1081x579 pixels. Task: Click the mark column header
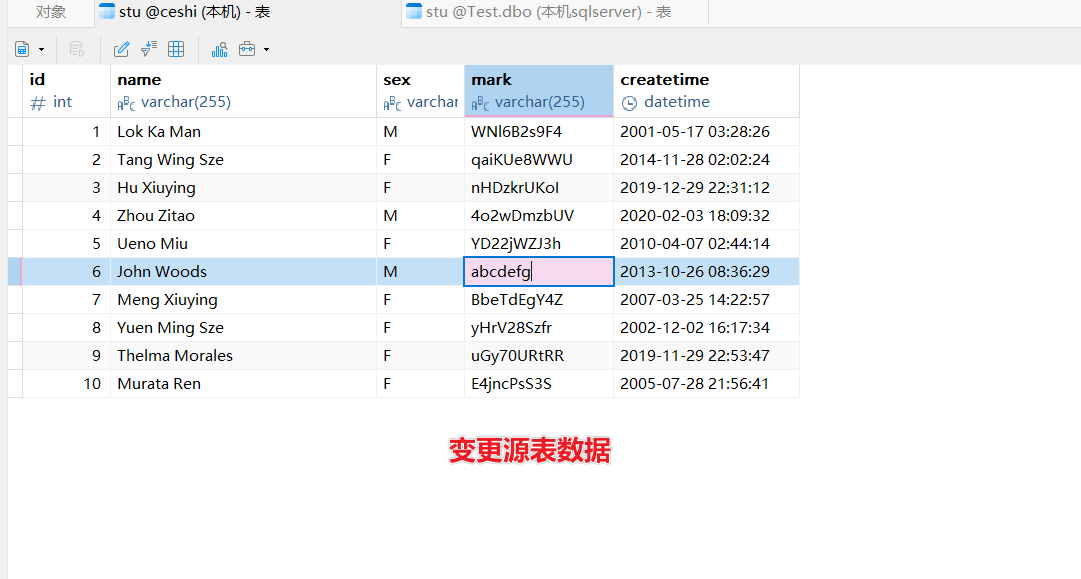pyautogui.click(x=490, y=79)
